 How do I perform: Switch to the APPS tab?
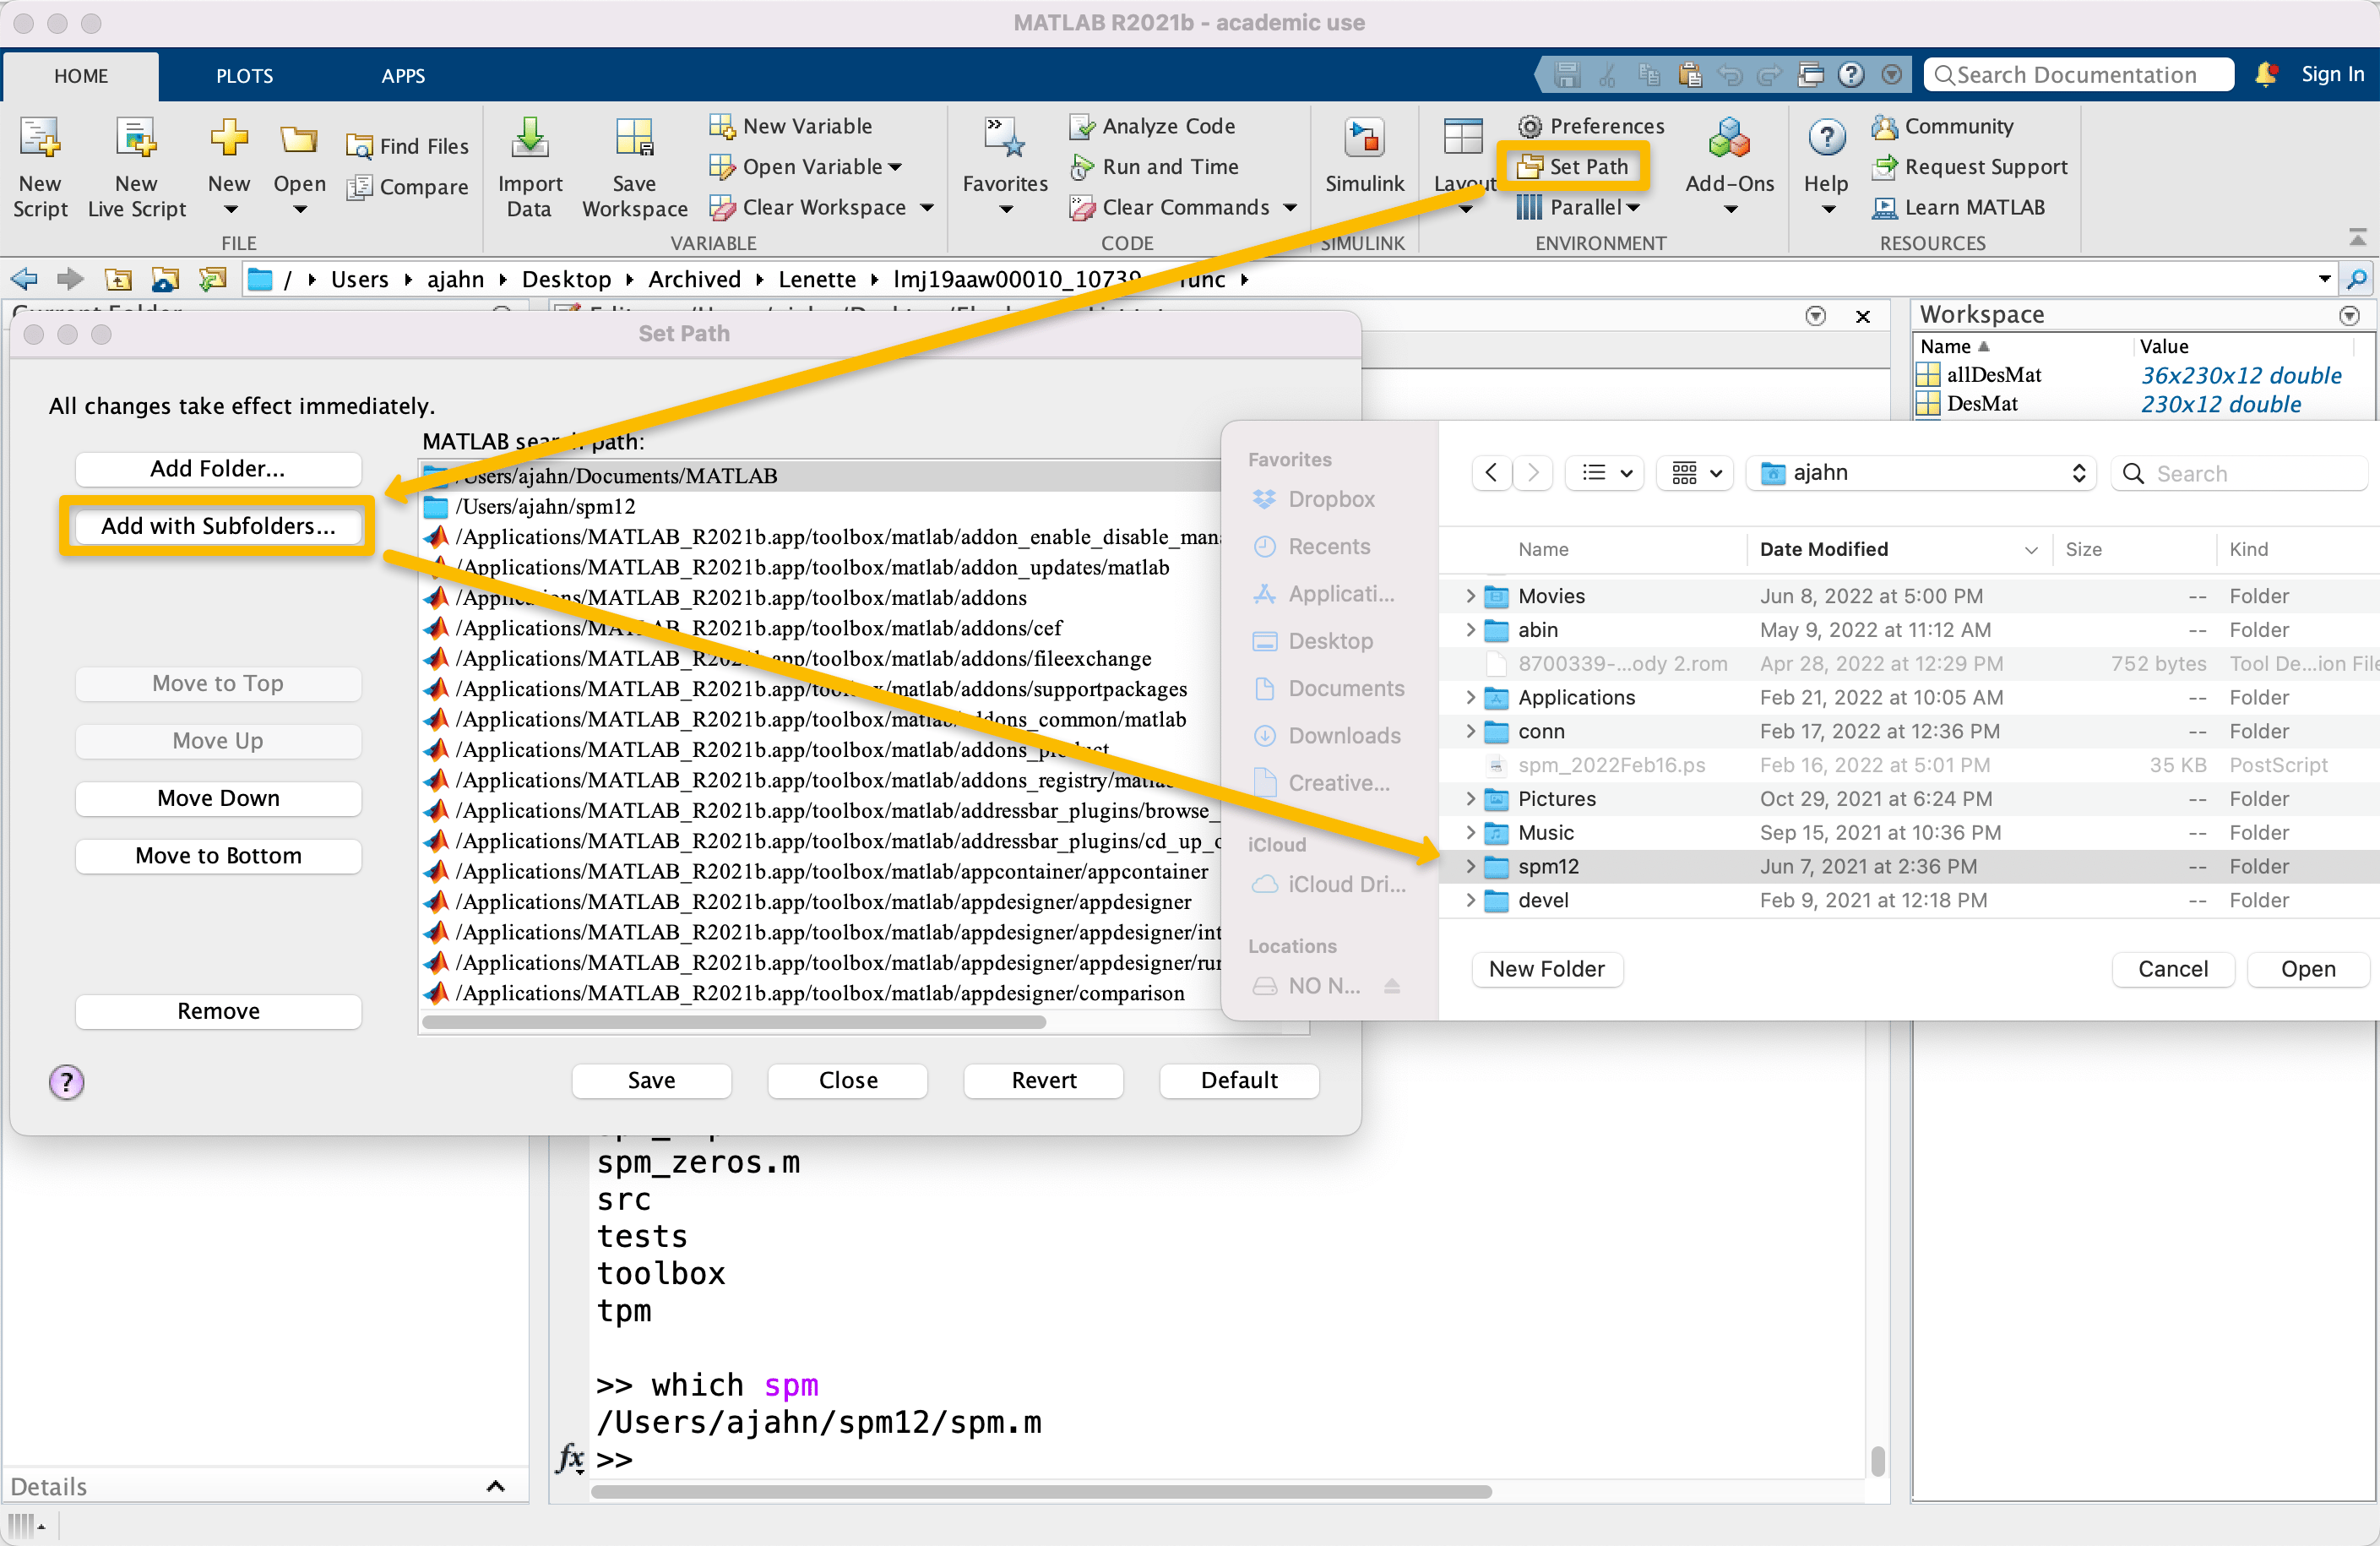tap(402, 76)
